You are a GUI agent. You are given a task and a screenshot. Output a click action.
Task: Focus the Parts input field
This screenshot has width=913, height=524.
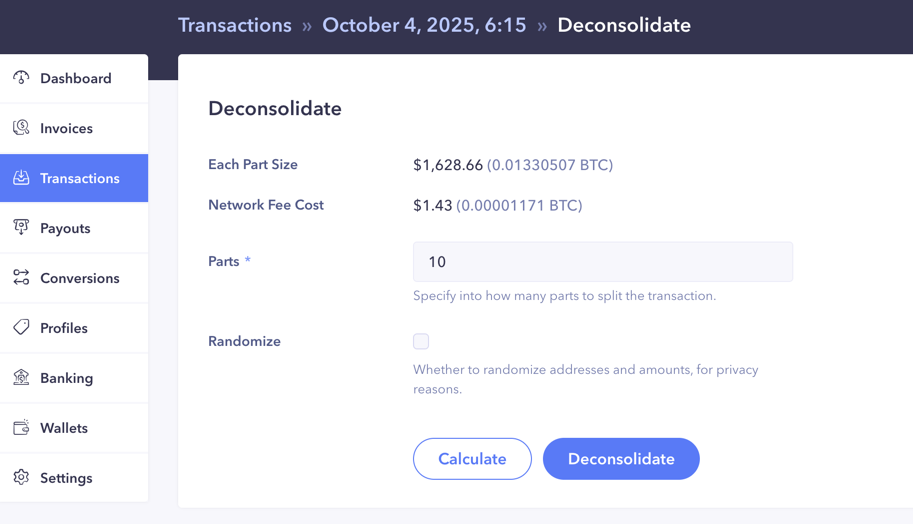[x=602, y=262]
